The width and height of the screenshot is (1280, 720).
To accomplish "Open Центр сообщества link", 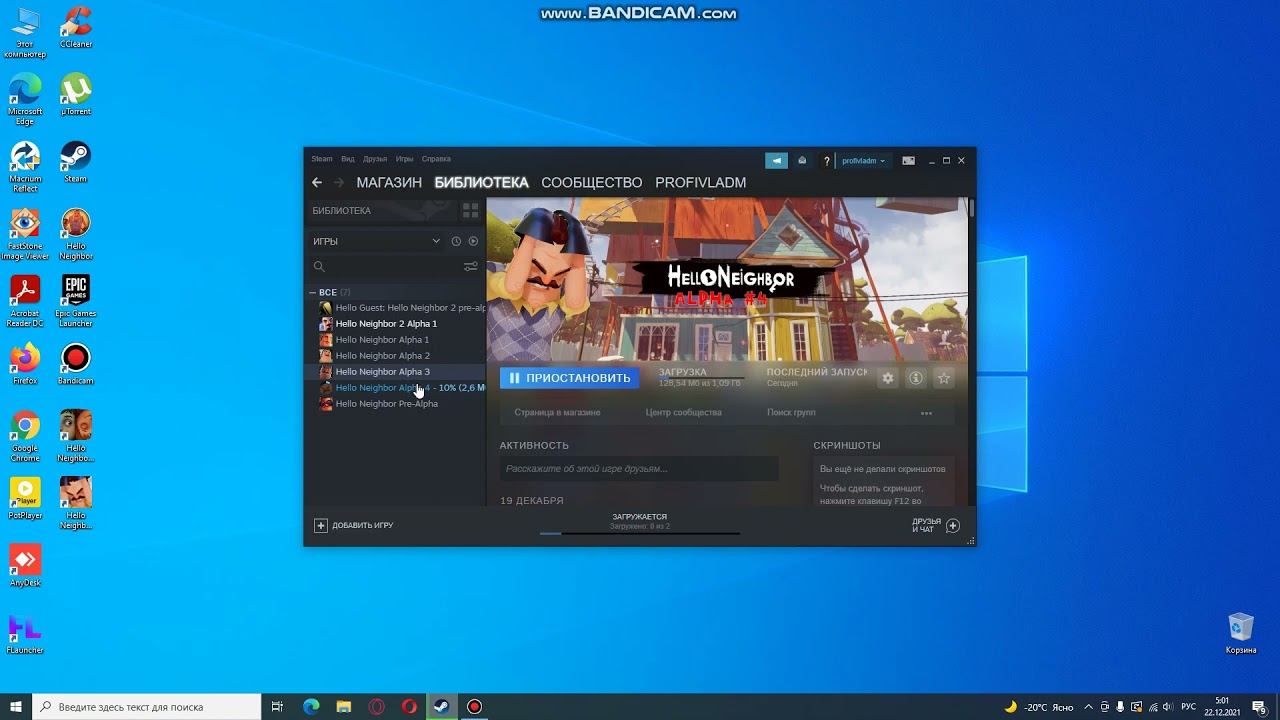I will pyautogui.click(x=684, y=413).
